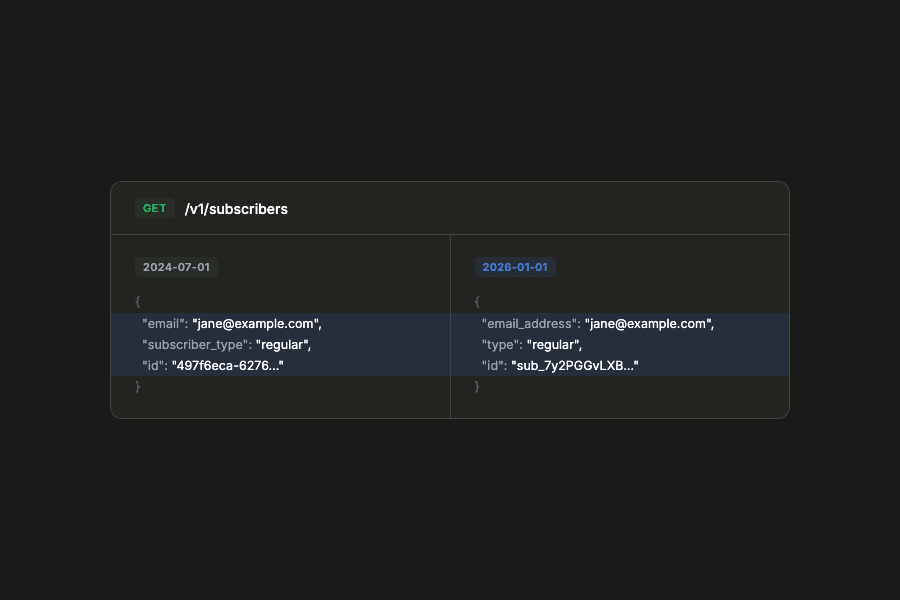Viewport: 900px width, 600px height.
Task: Click the opening brace of the 2024 response
Action: pyautogui.click(x=136, y=301)
